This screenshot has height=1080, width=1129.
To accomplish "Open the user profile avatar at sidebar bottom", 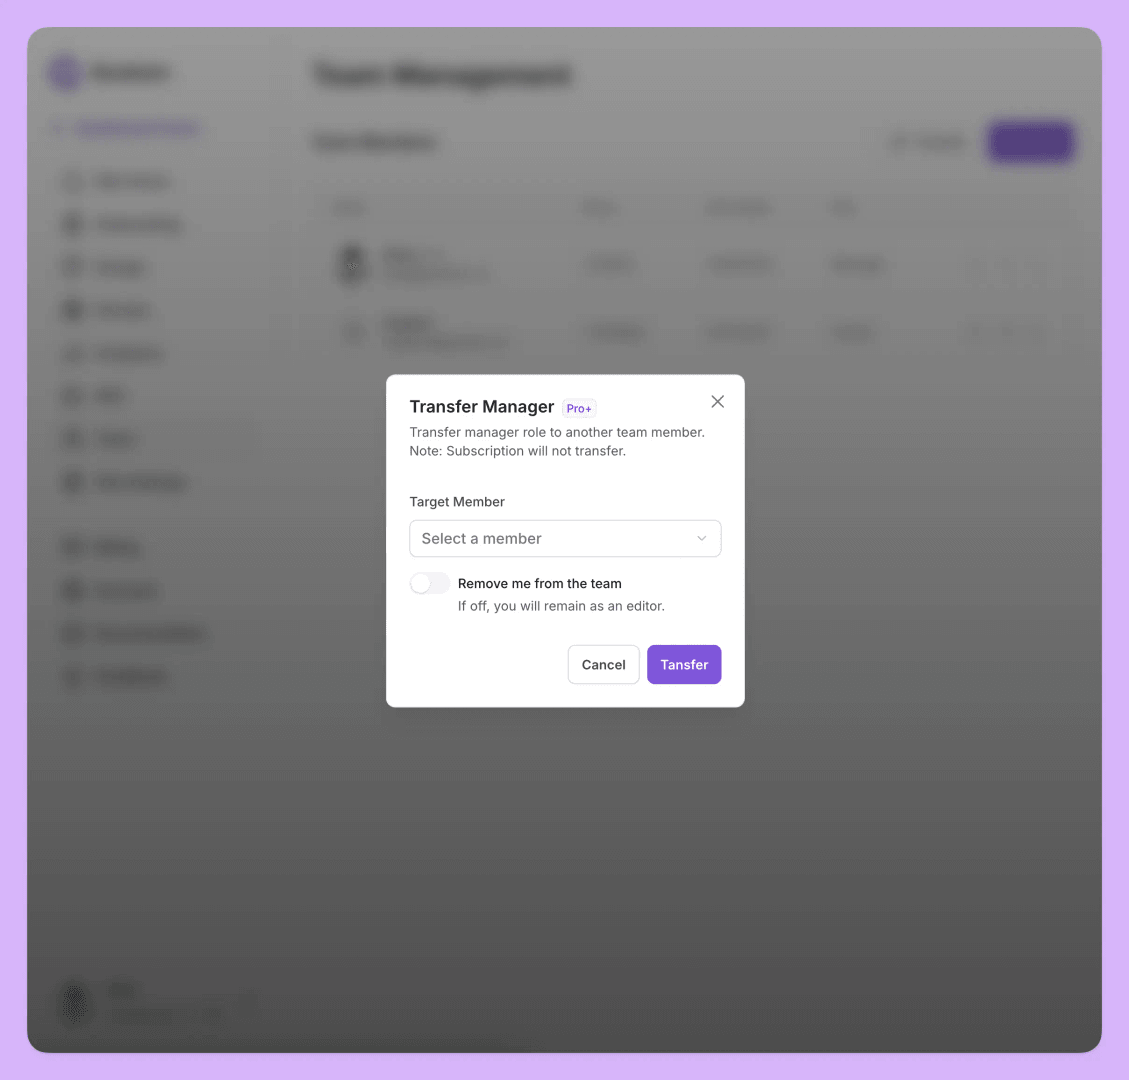I will [75, 1001].
